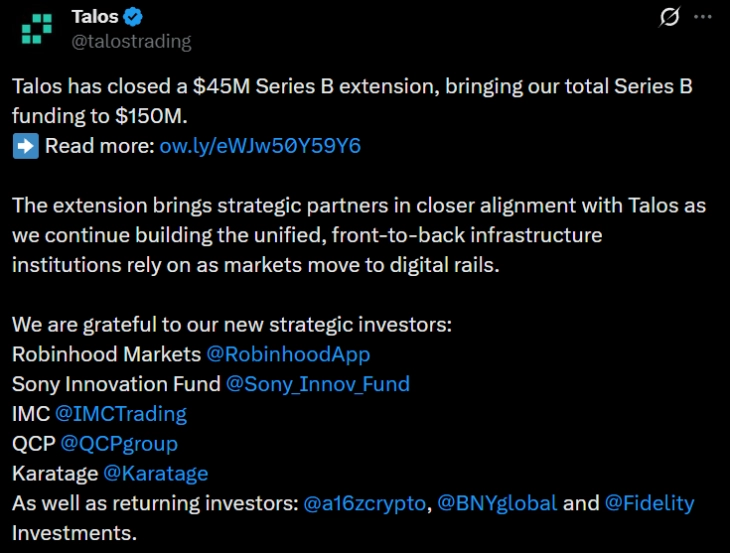Viewport: 730px width, 553px height.
Task: Open the ow.ly/eWJw50Y59Y6 link
Action: 260,146
